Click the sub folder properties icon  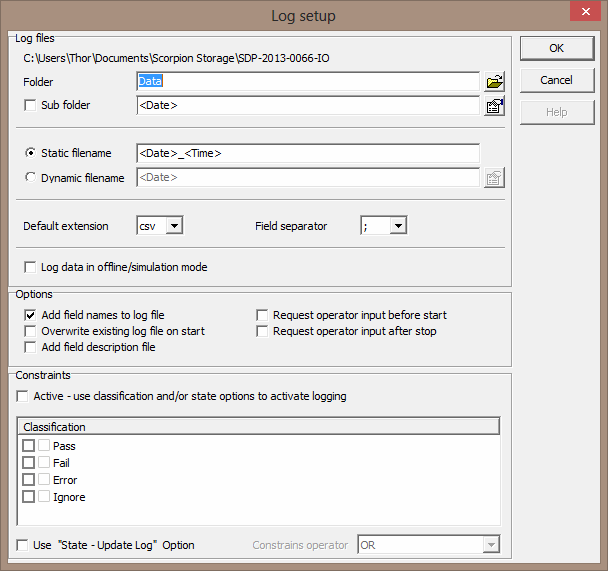coord(494,106)
